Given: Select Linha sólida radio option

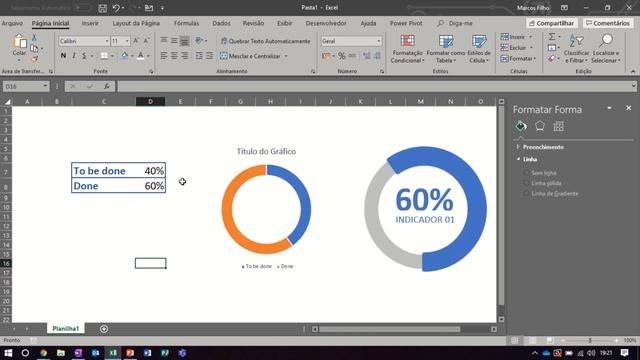Looking at the screenshot, I should 527,183.
